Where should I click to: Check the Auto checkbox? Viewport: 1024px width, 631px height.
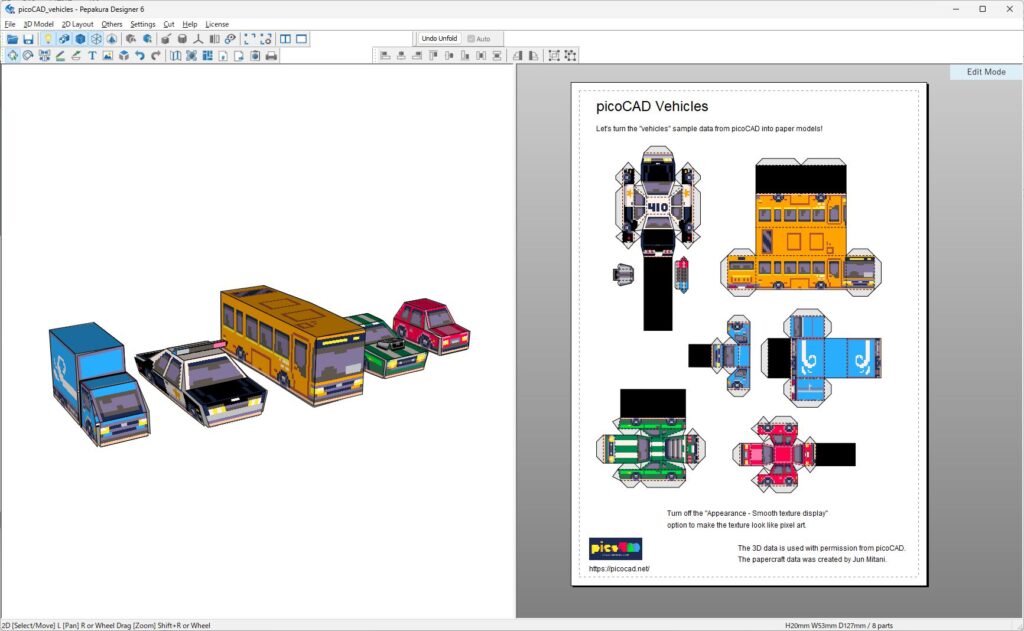click(471, 39)
